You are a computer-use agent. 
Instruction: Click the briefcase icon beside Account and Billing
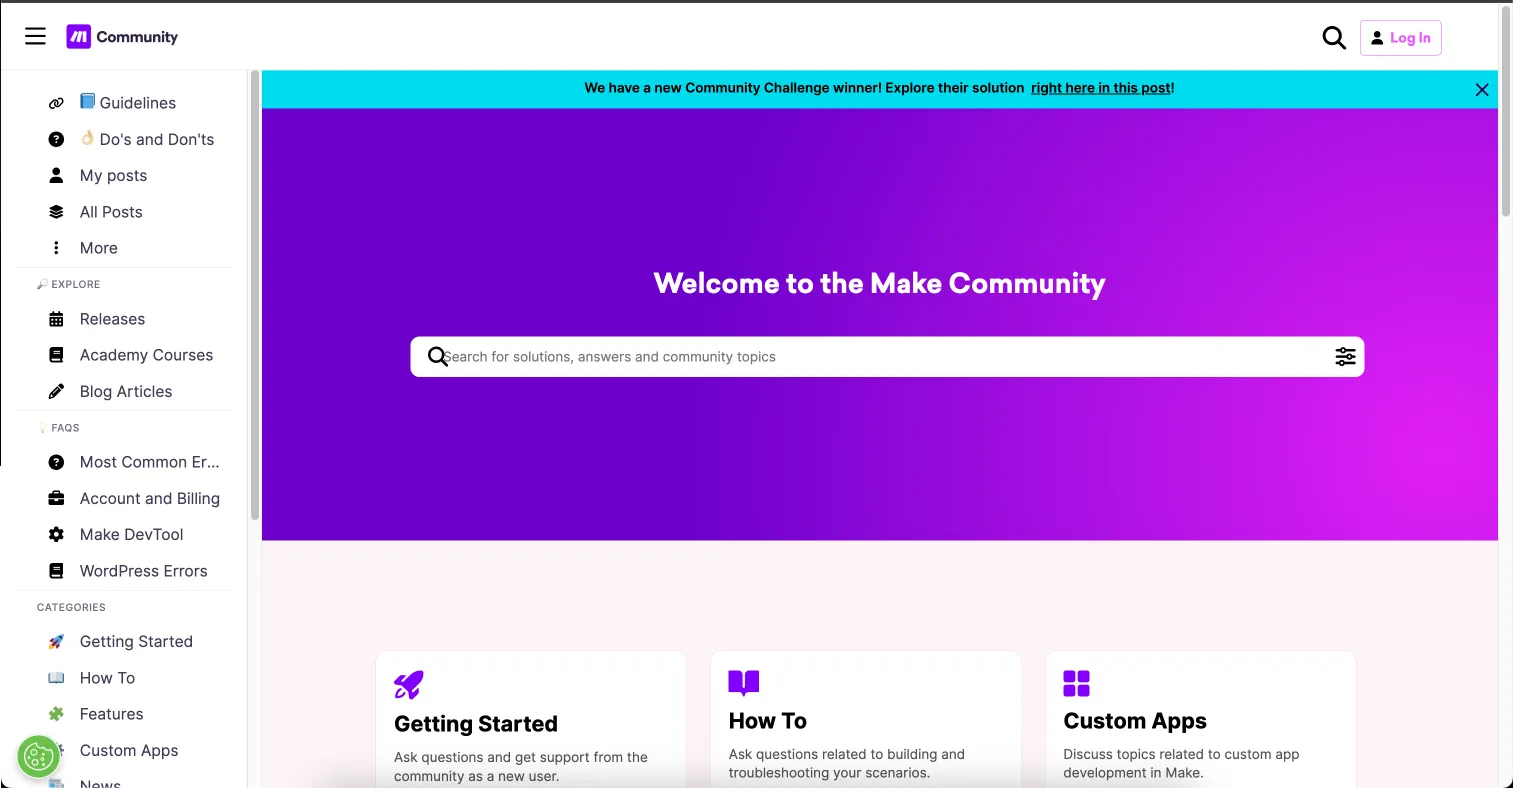click(x=56, y=498)
